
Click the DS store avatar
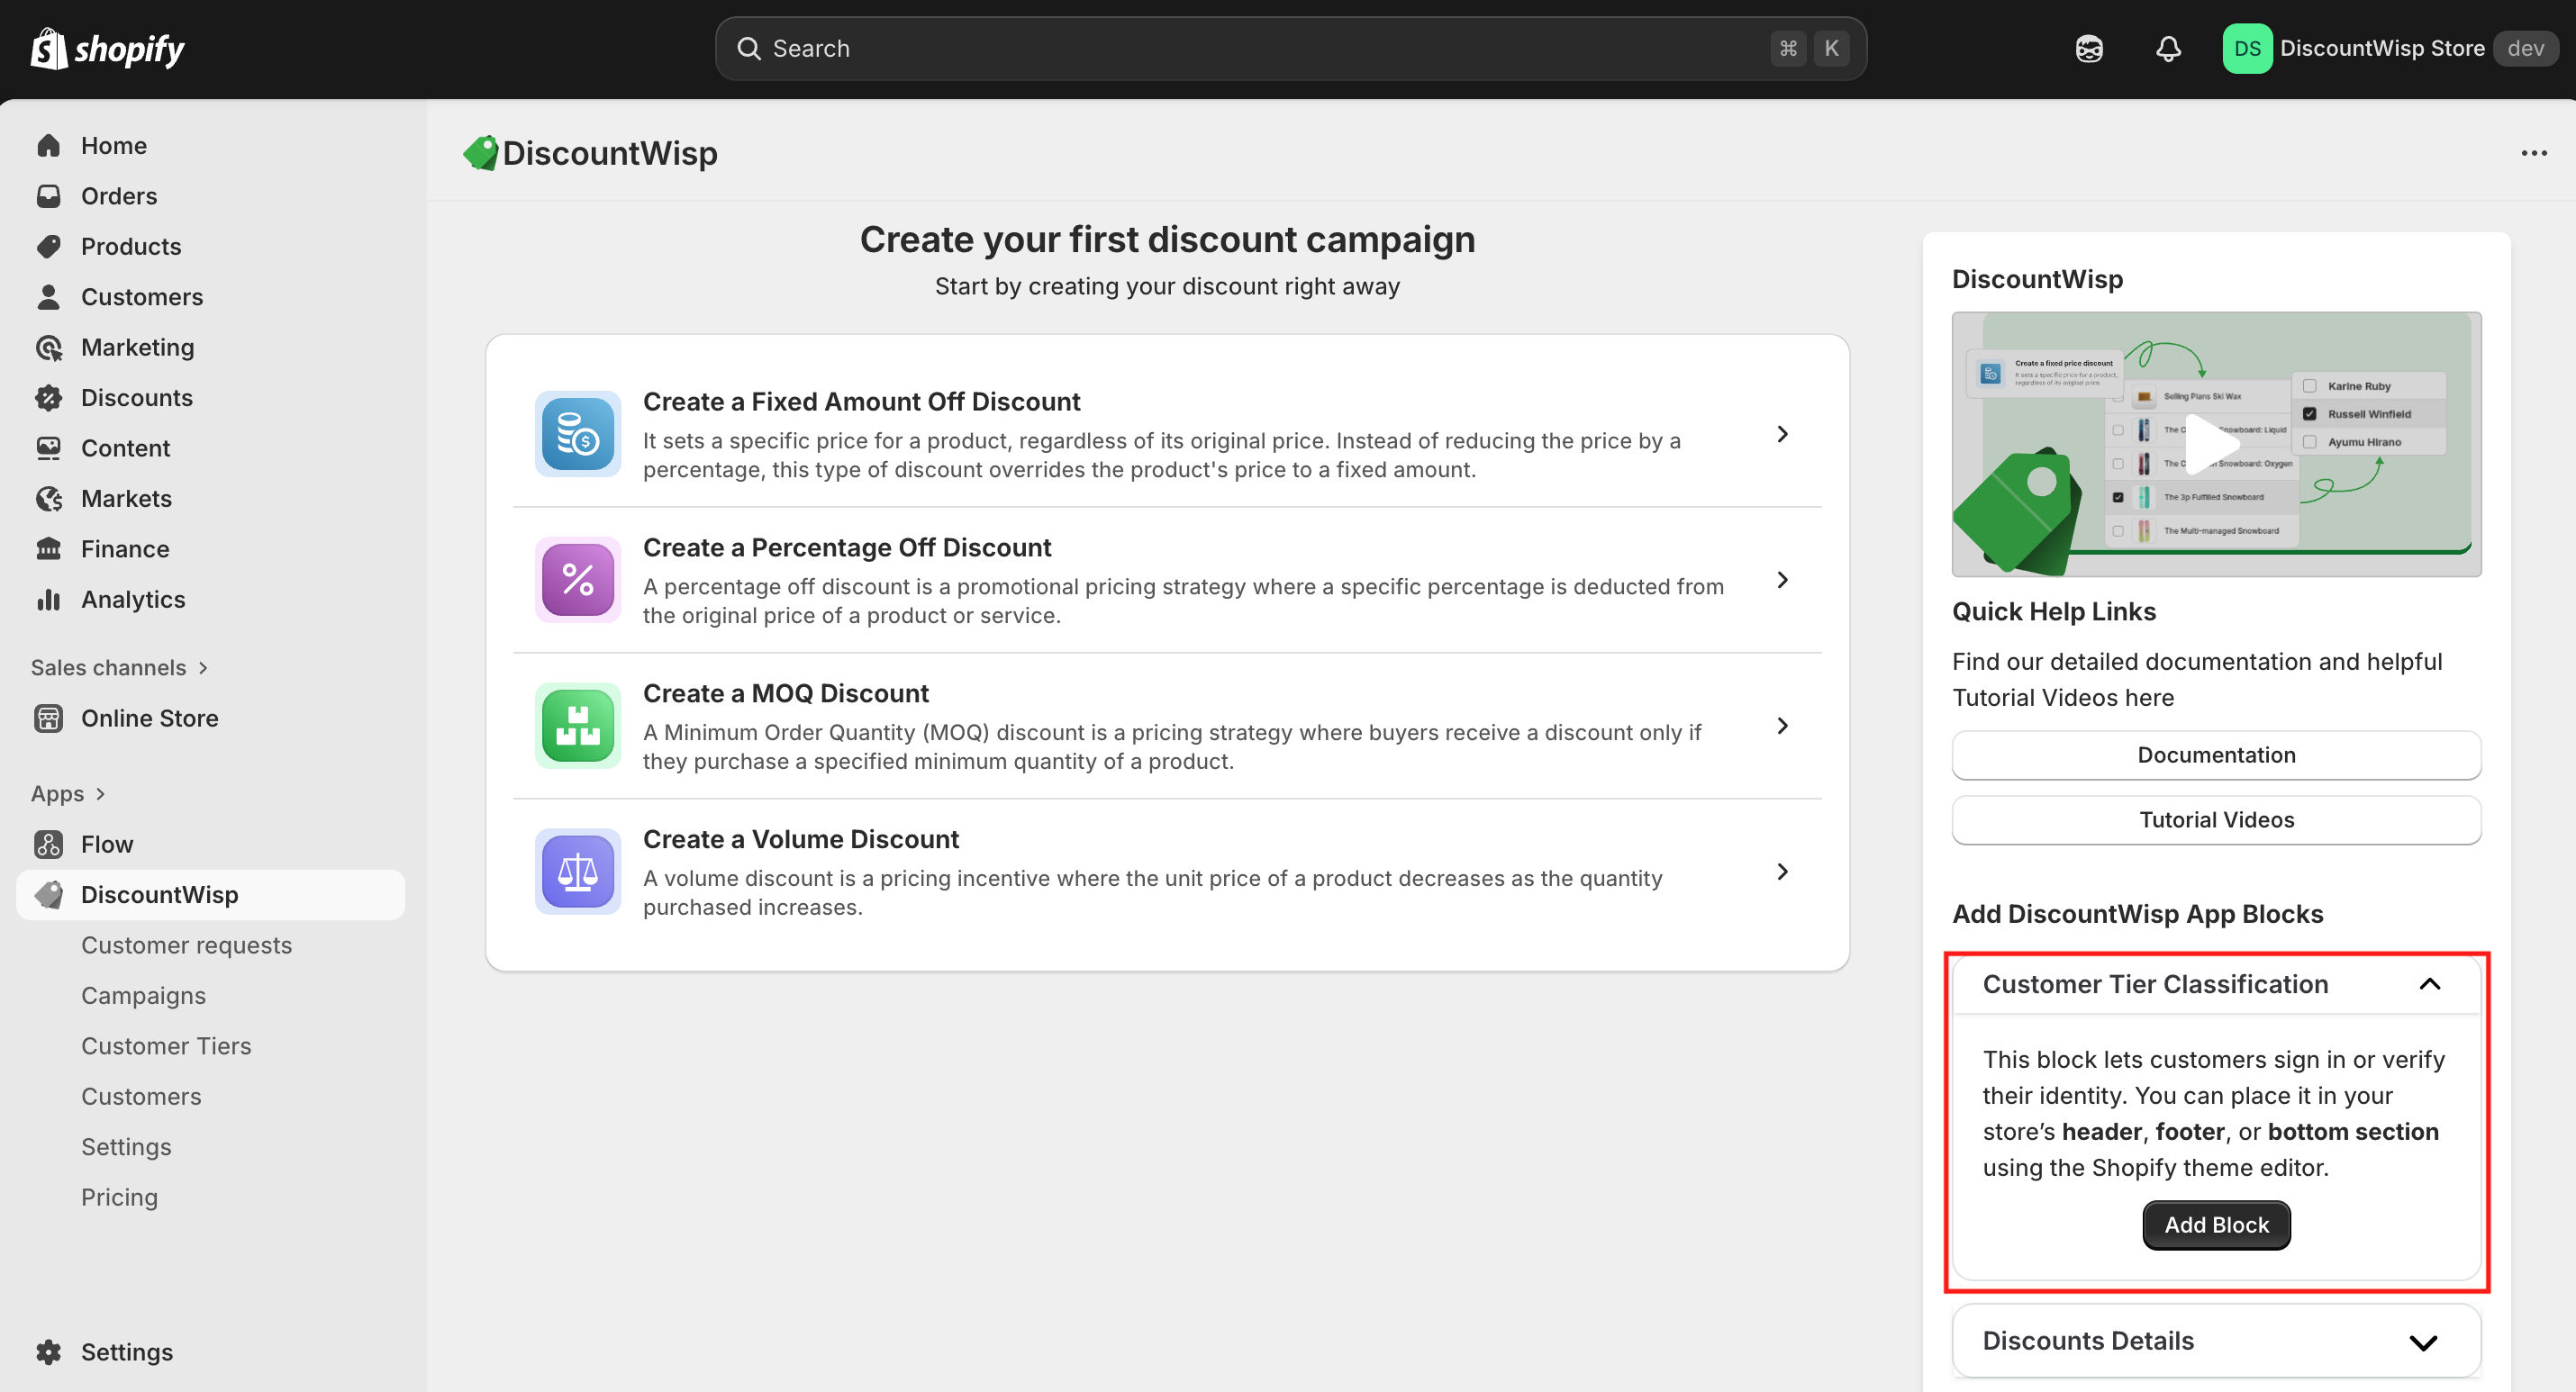[2246, 48]
